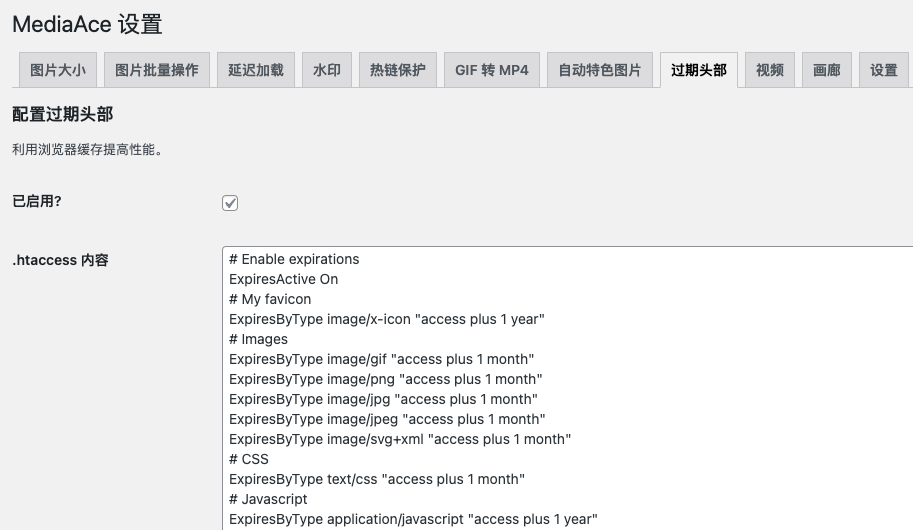This screenshot has height=530, width=913.
Task: Open the 图片大小 tab
Action: (58, 70)
